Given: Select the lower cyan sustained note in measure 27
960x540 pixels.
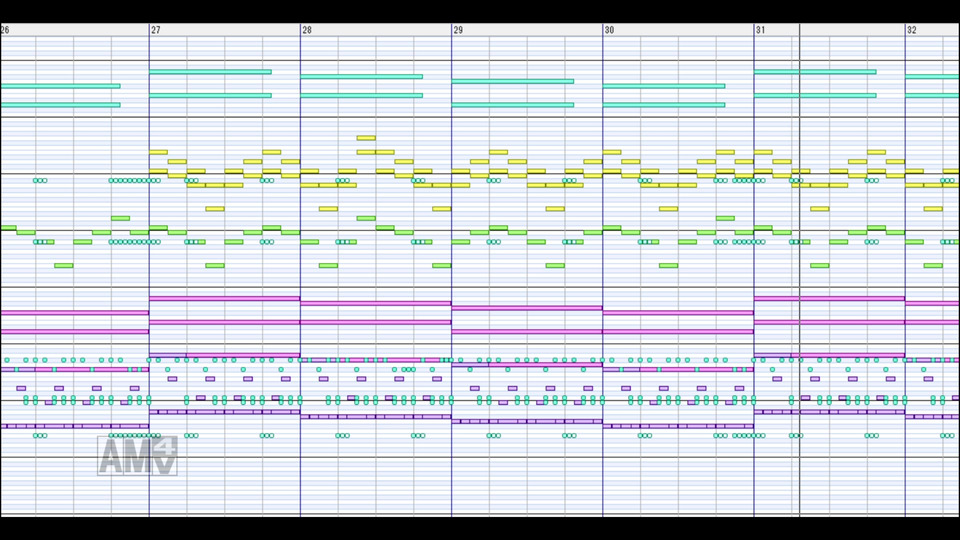Looking at the screenshot, I should [210, 96].
